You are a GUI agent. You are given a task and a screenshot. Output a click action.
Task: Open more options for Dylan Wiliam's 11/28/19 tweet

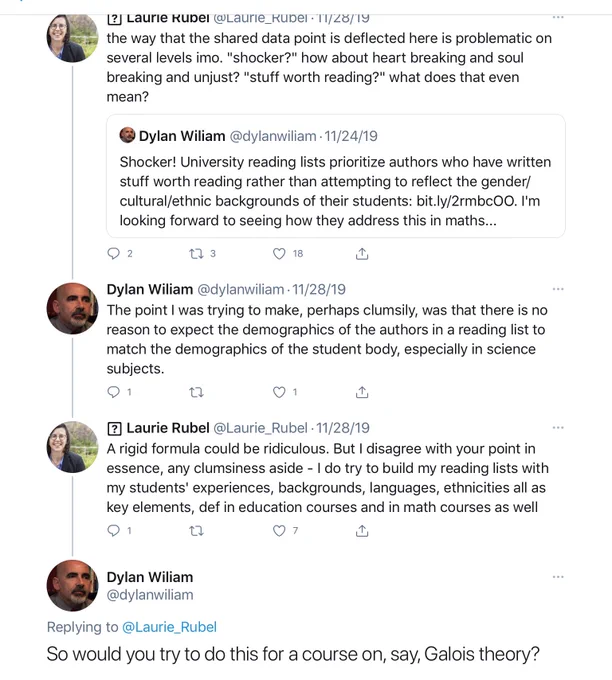tap(558, 289)
